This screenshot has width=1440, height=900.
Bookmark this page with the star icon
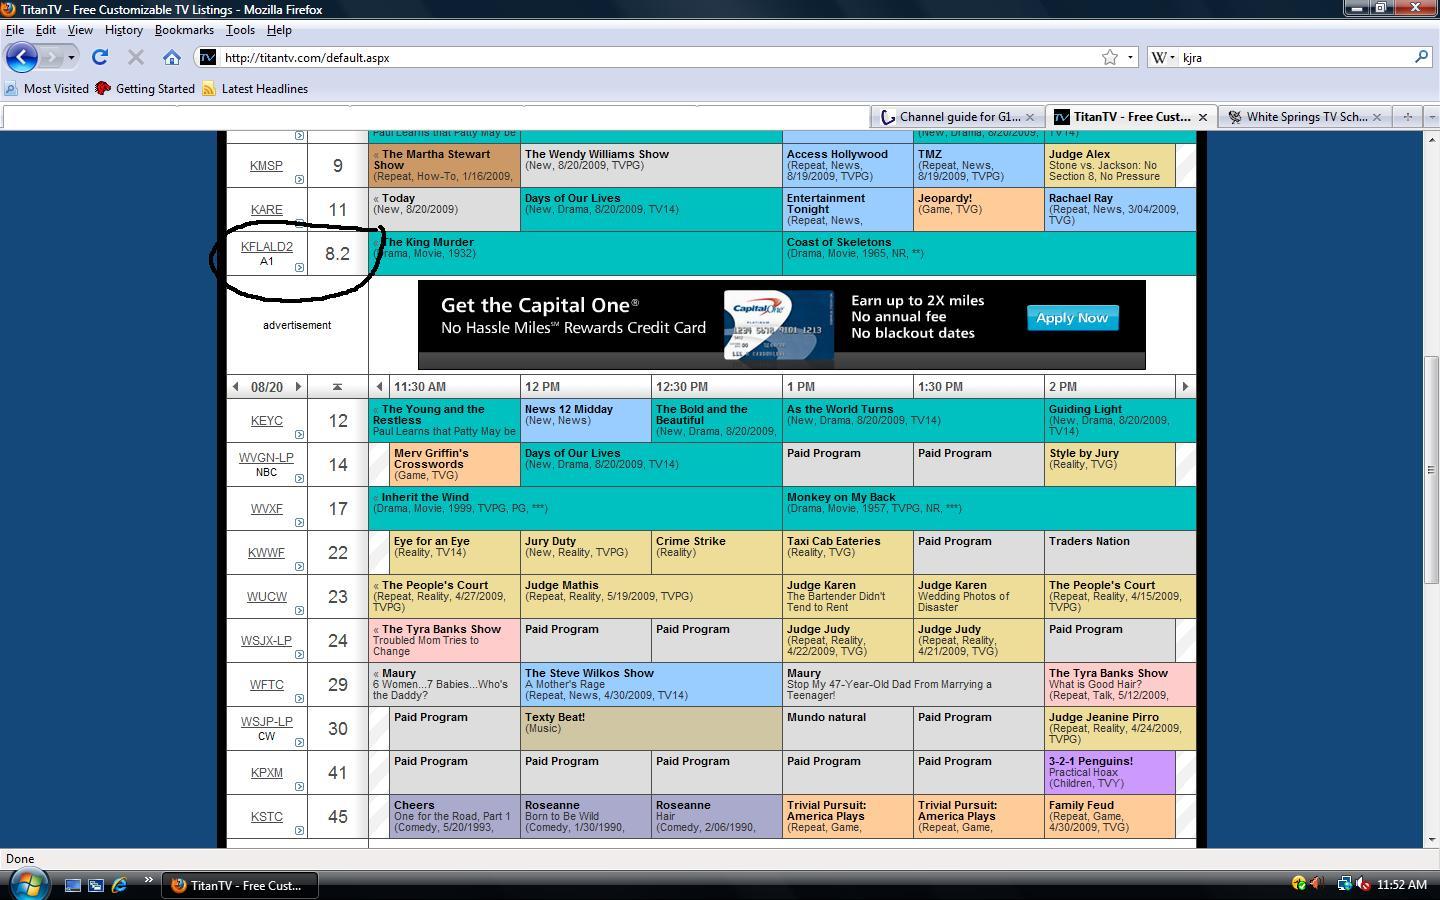coord(1110,57)
